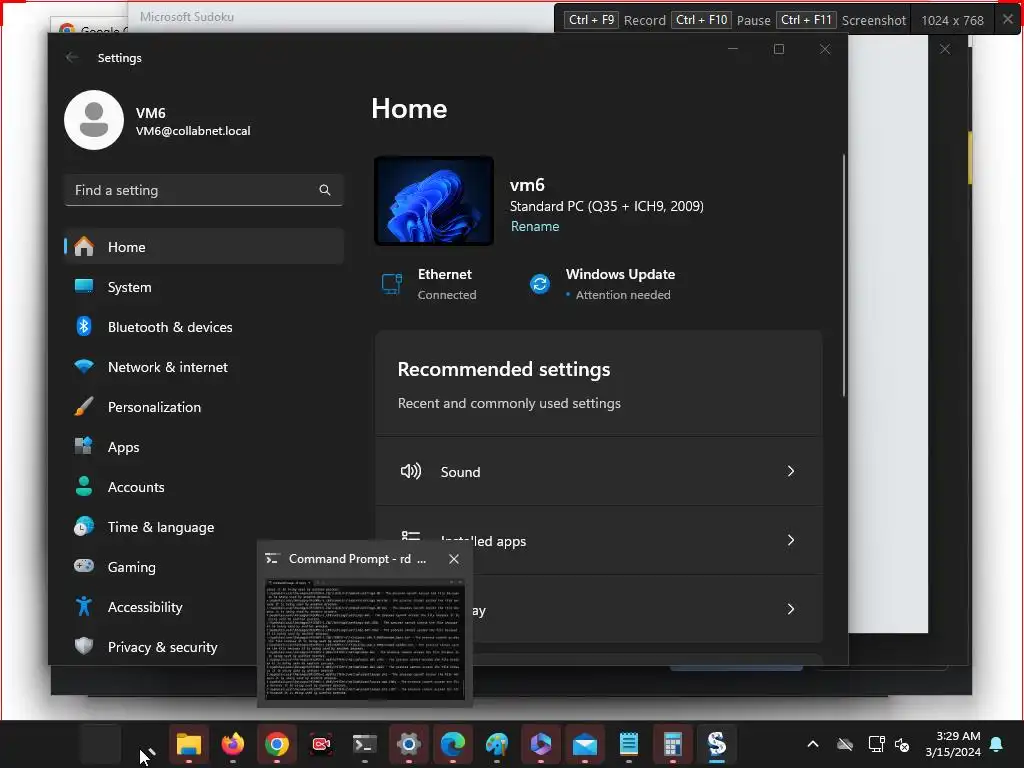This screenshot has height=768, width=1024.
Task: Click the Ethernet monitor icon
Action: coord(392,284)
